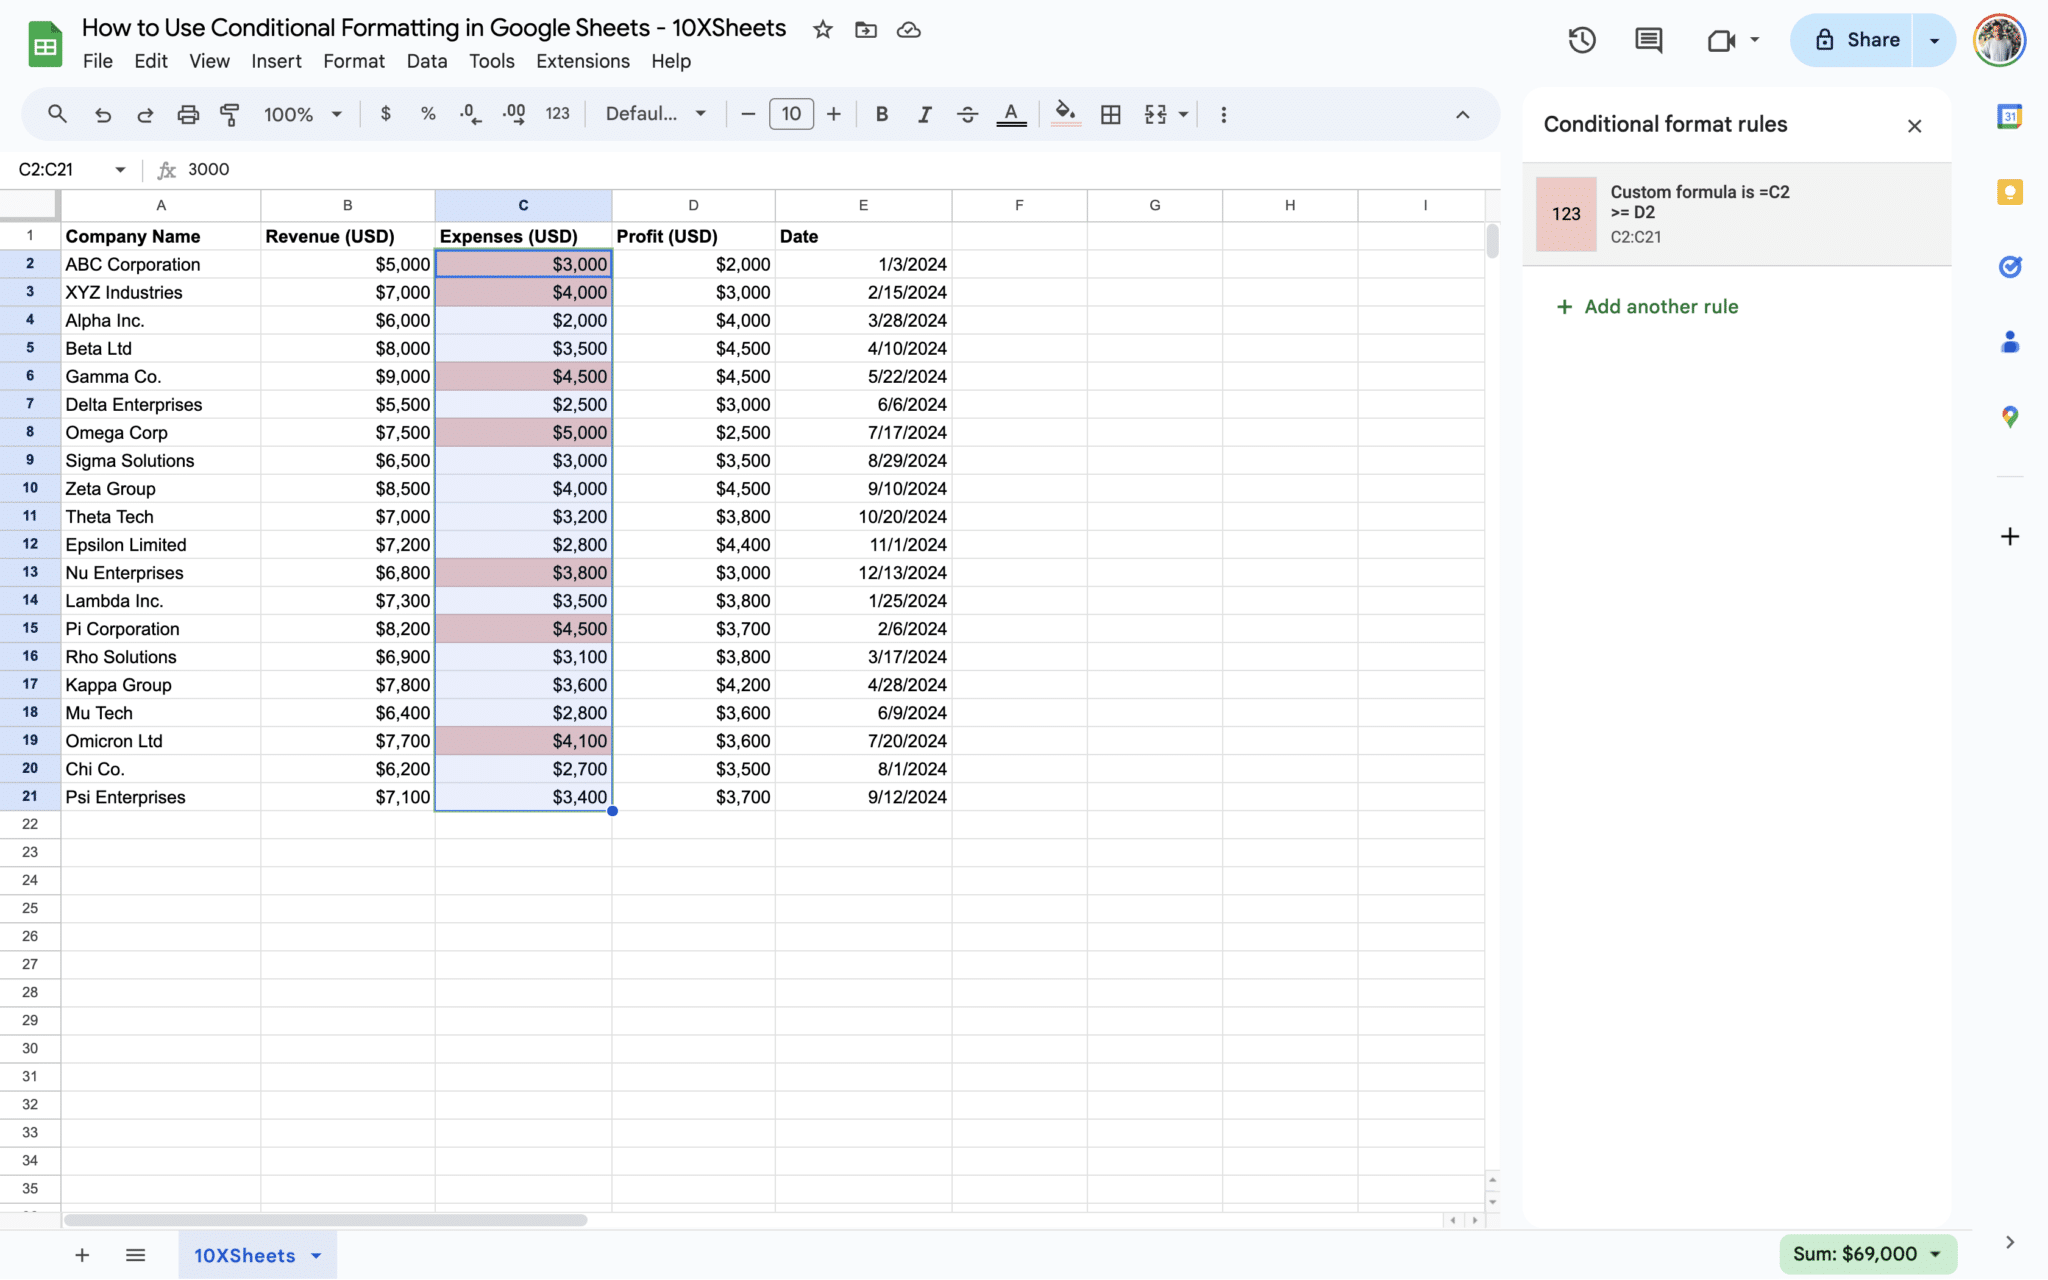View the cloud save status icon

[x=909, y=29]
